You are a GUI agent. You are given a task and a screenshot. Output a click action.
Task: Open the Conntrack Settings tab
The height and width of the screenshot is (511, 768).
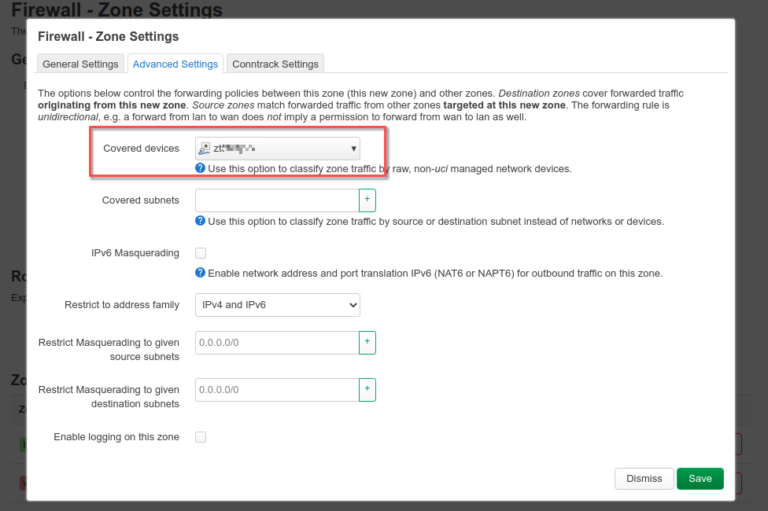point(275,64)
